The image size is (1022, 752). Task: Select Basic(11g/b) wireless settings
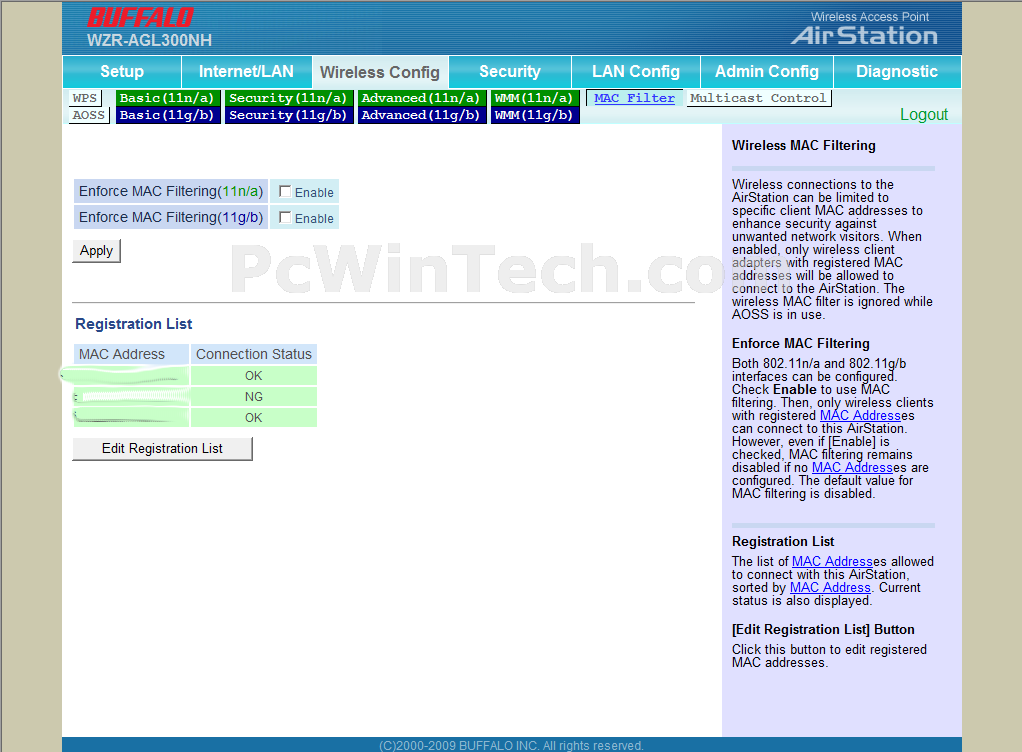(168, 115)
